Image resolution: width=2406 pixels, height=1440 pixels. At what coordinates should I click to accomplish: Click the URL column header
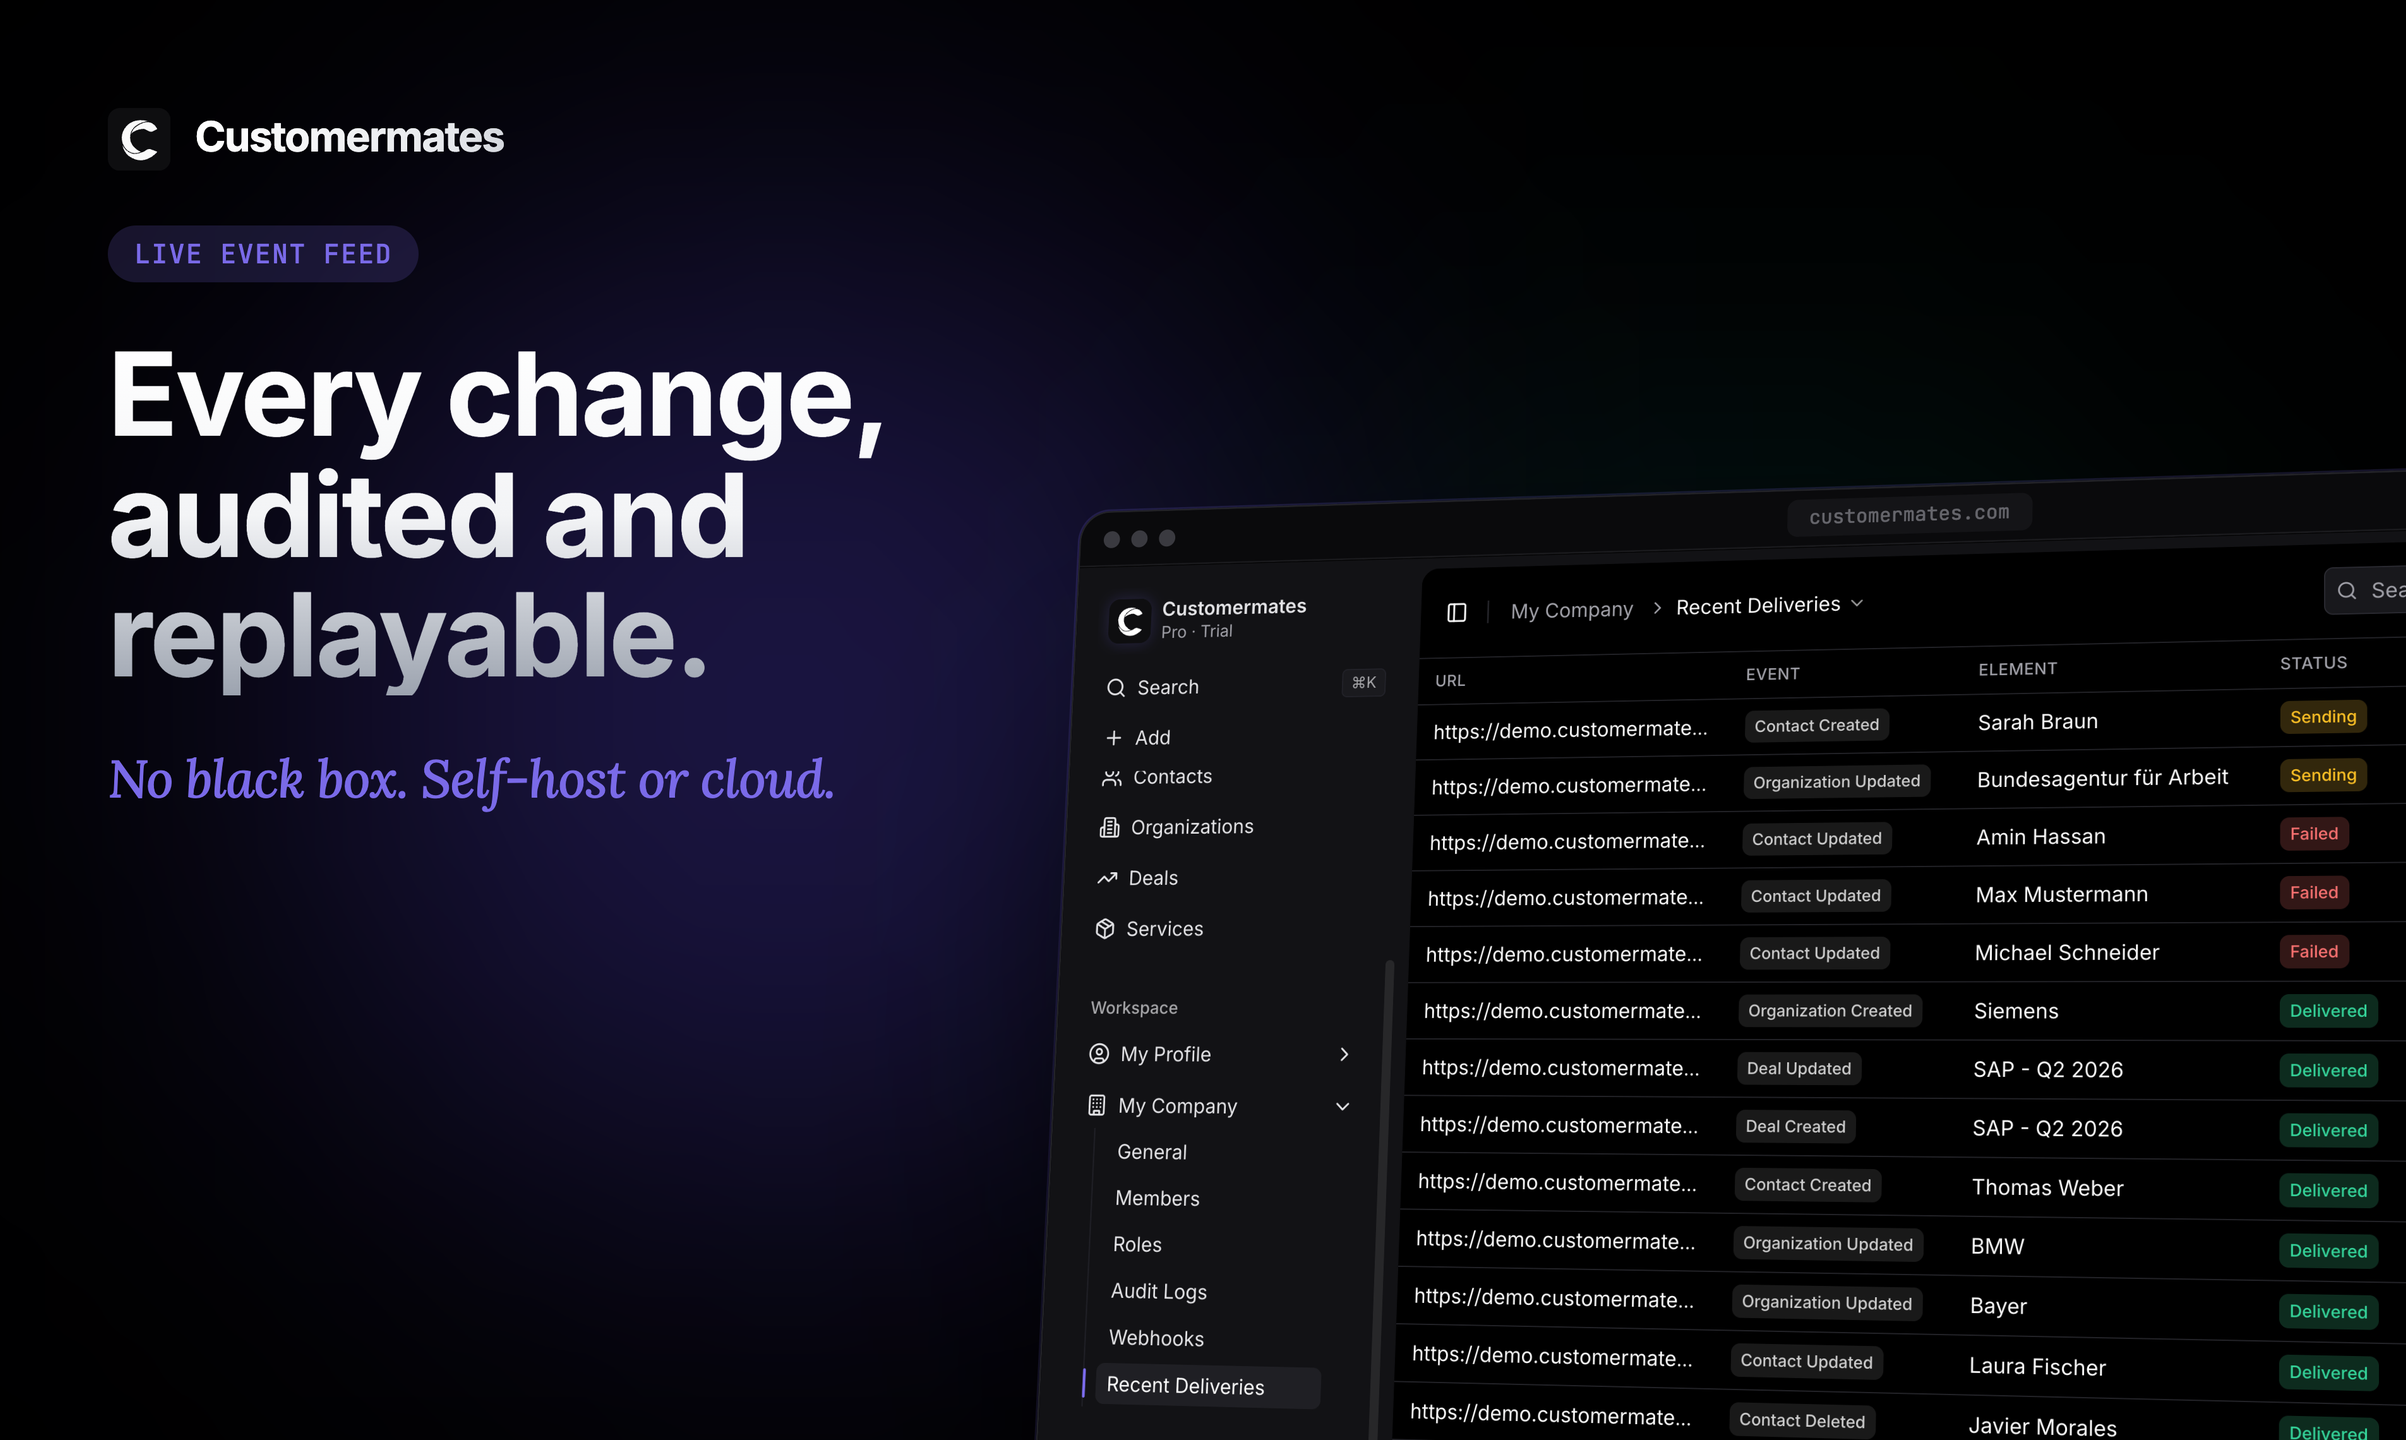[x=1450, y=681]
